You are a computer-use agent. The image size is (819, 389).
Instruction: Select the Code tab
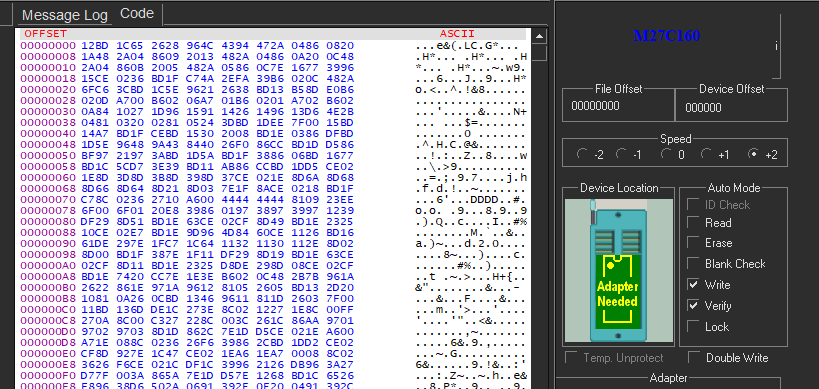pos(137,14)
